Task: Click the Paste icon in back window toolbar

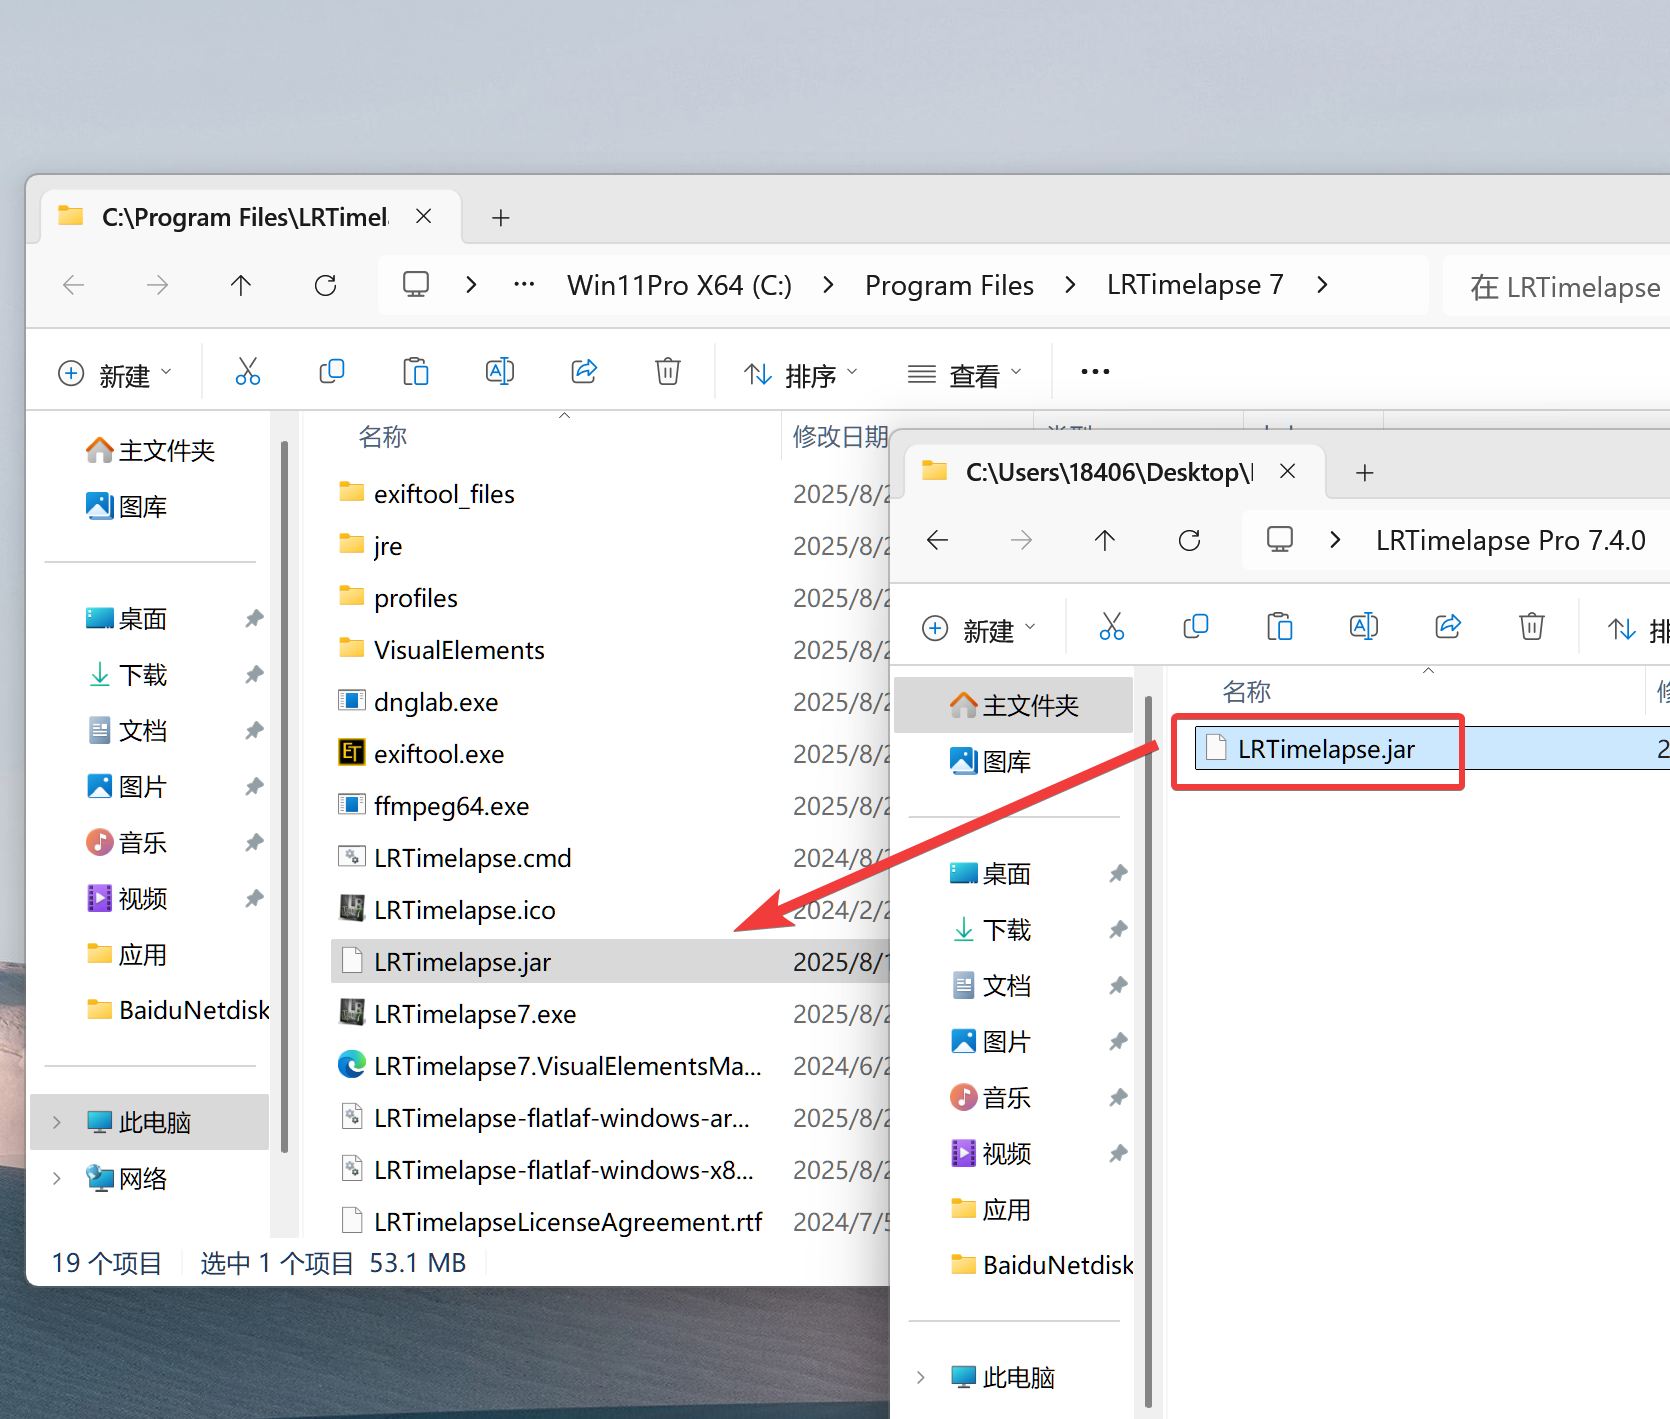Action: (x=415, y=372)
